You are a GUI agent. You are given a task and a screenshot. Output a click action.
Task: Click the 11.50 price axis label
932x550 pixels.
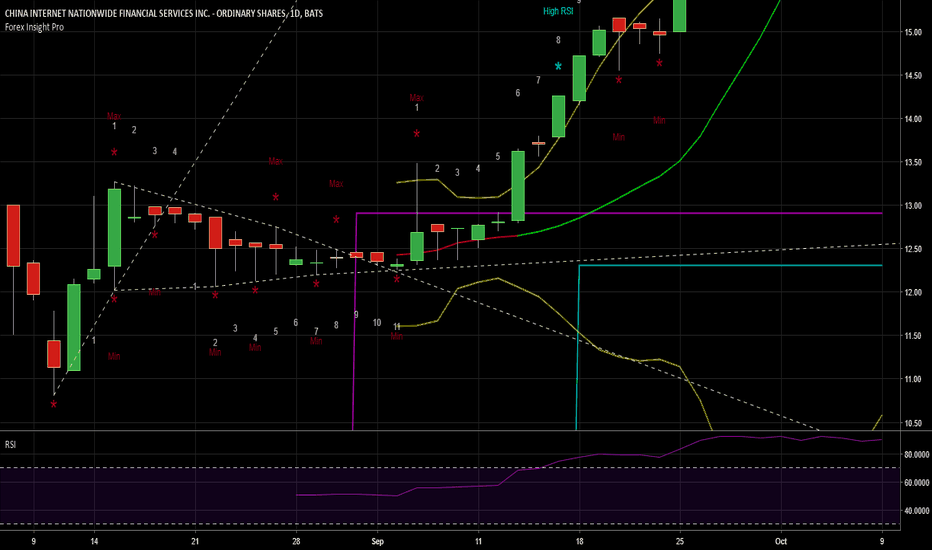pos(913,336)
